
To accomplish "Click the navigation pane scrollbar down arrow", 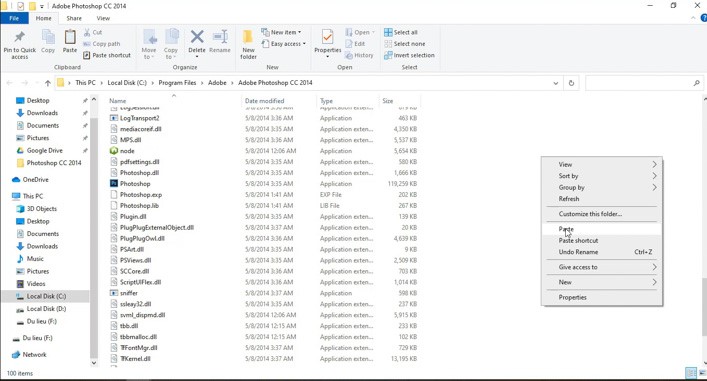I will (94, 363).
